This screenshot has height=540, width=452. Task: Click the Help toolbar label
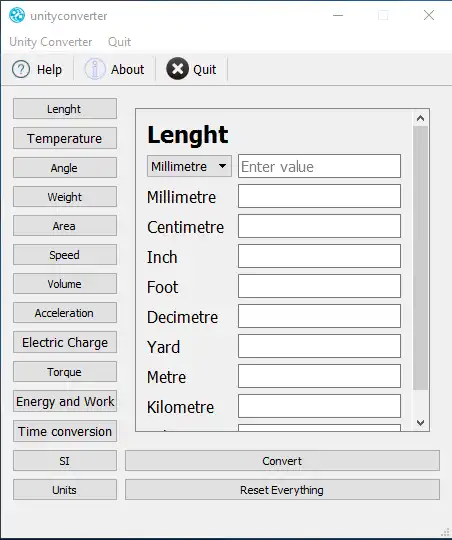(x=50, y=70)
